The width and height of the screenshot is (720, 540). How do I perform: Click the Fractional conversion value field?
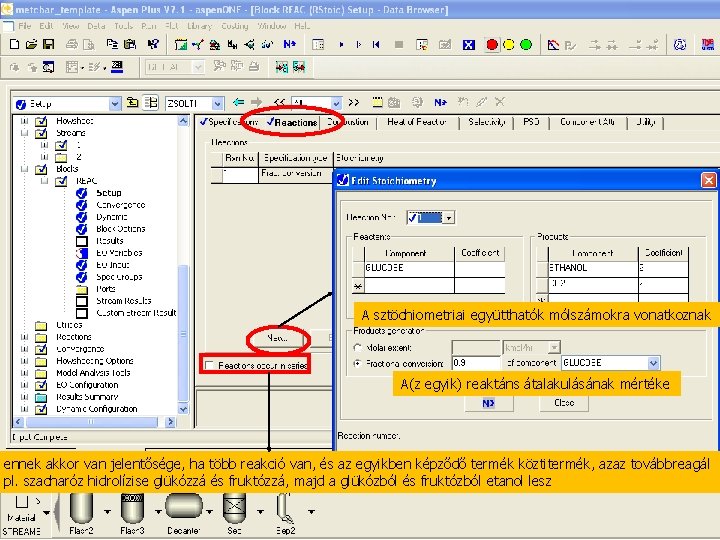[476, 363]
